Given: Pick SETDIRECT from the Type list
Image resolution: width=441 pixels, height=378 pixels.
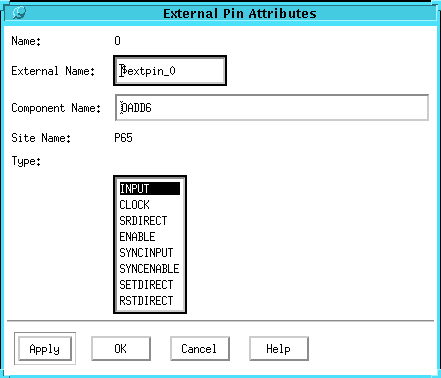Looking at the screenshot, I should coord(150,285).
